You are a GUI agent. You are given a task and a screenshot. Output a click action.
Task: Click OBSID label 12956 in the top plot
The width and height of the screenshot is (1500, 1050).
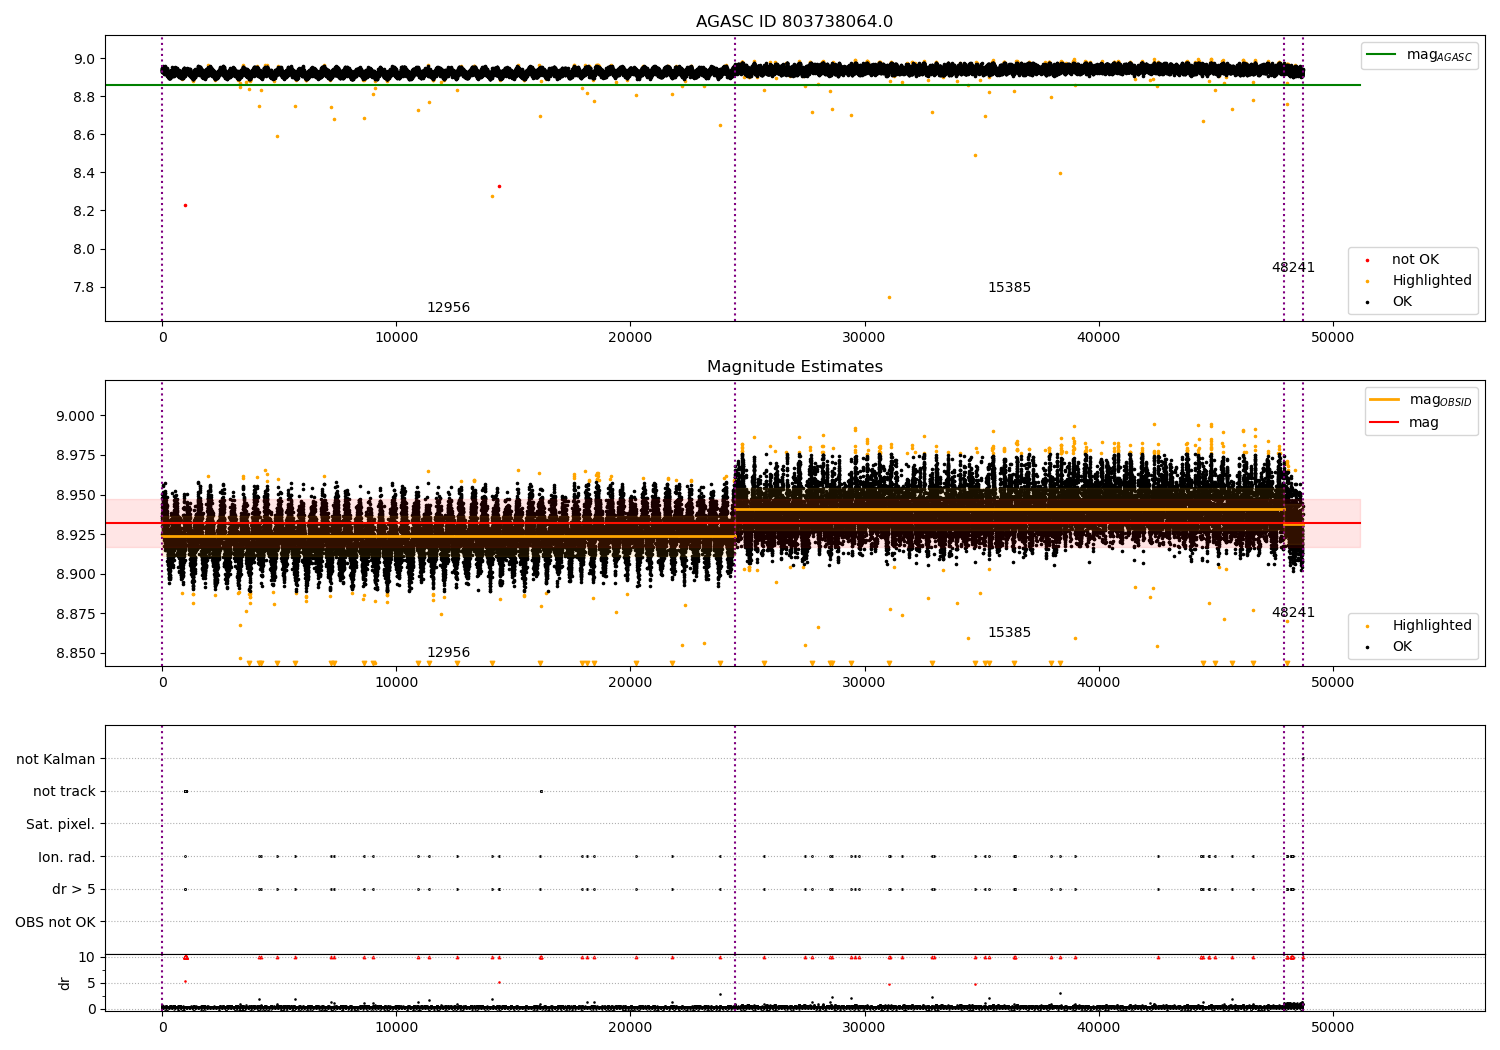(x=448, y=308)
